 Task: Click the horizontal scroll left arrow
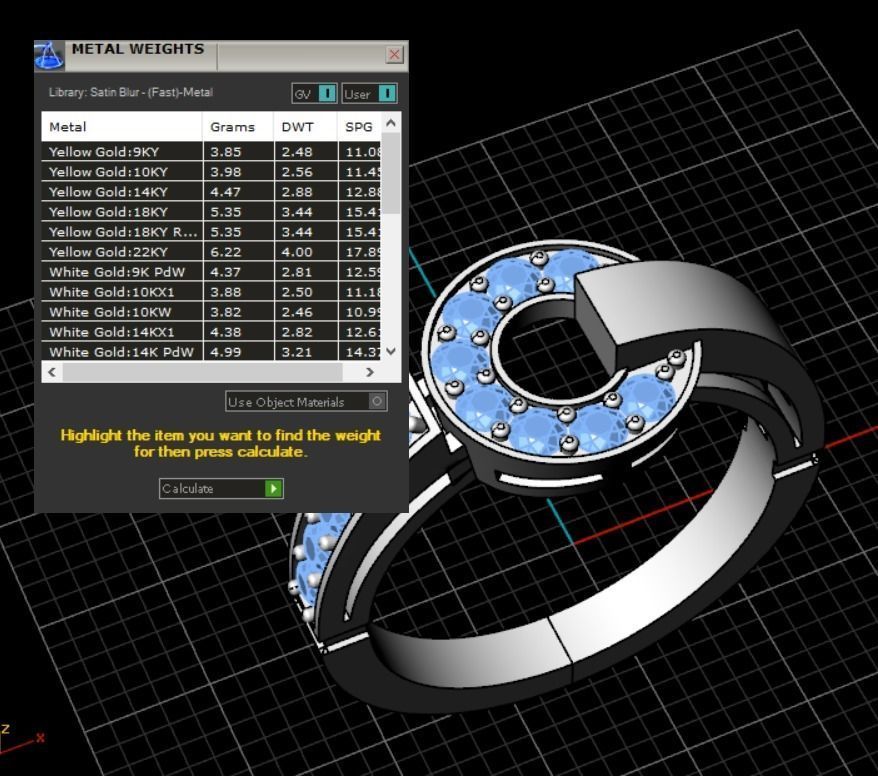tap(52, 372)
